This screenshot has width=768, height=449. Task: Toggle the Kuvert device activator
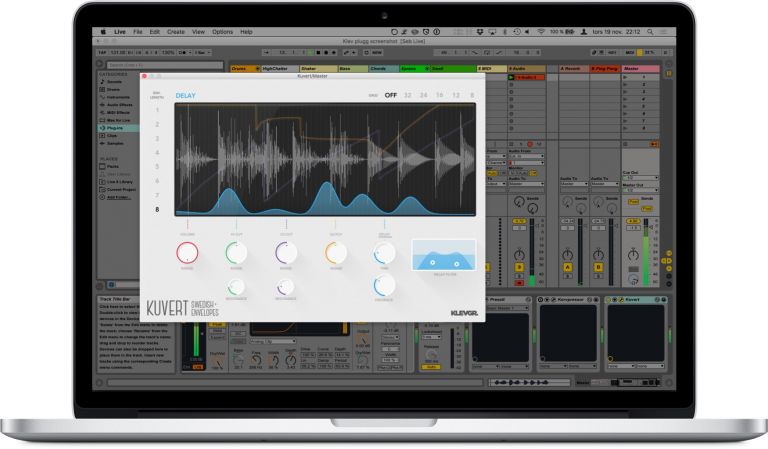[x=608, y=300]
